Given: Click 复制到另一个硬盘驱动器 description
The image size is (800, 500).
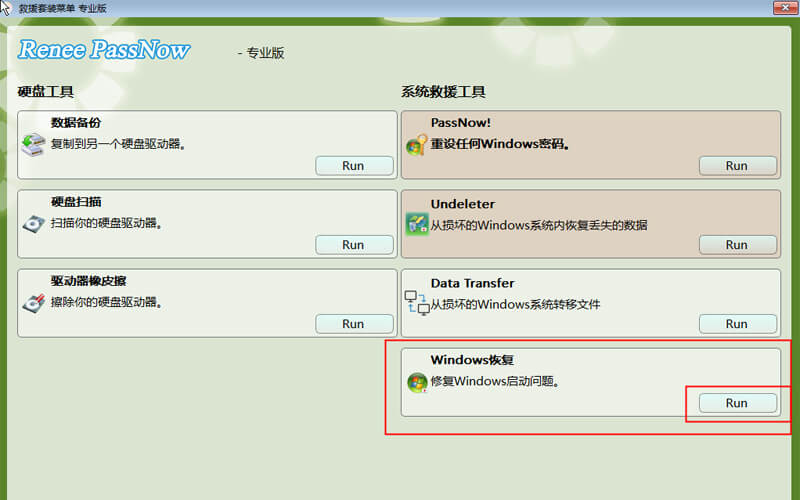Looking at the screenshot, I should click(x=118, y=144).
